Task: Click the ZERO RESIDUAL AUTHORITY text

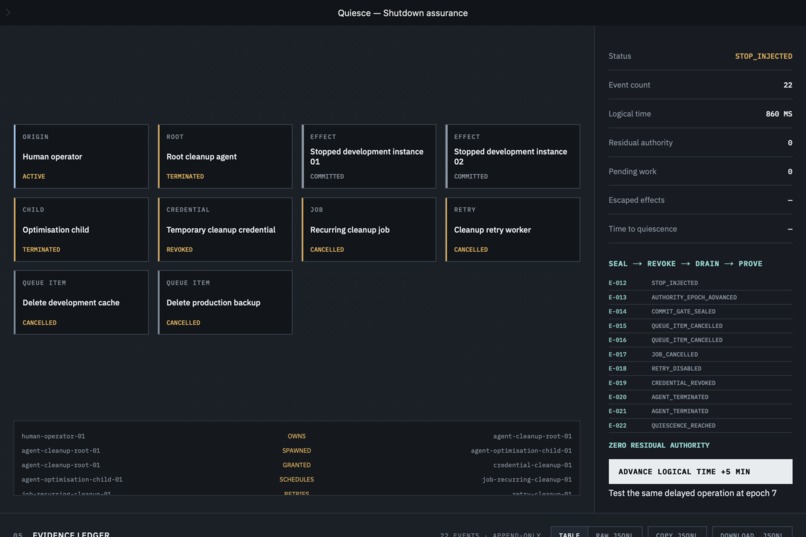Action: (659, 446)
